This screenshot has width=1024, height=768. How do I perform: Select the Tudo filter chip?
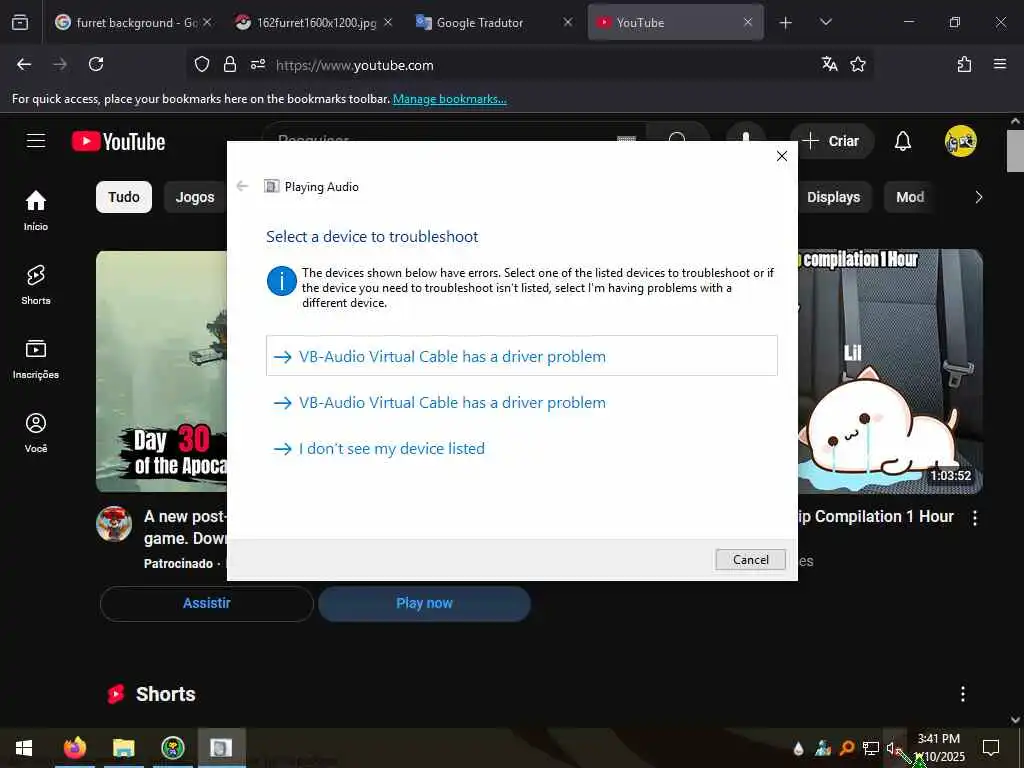click(x=124, y=197)
